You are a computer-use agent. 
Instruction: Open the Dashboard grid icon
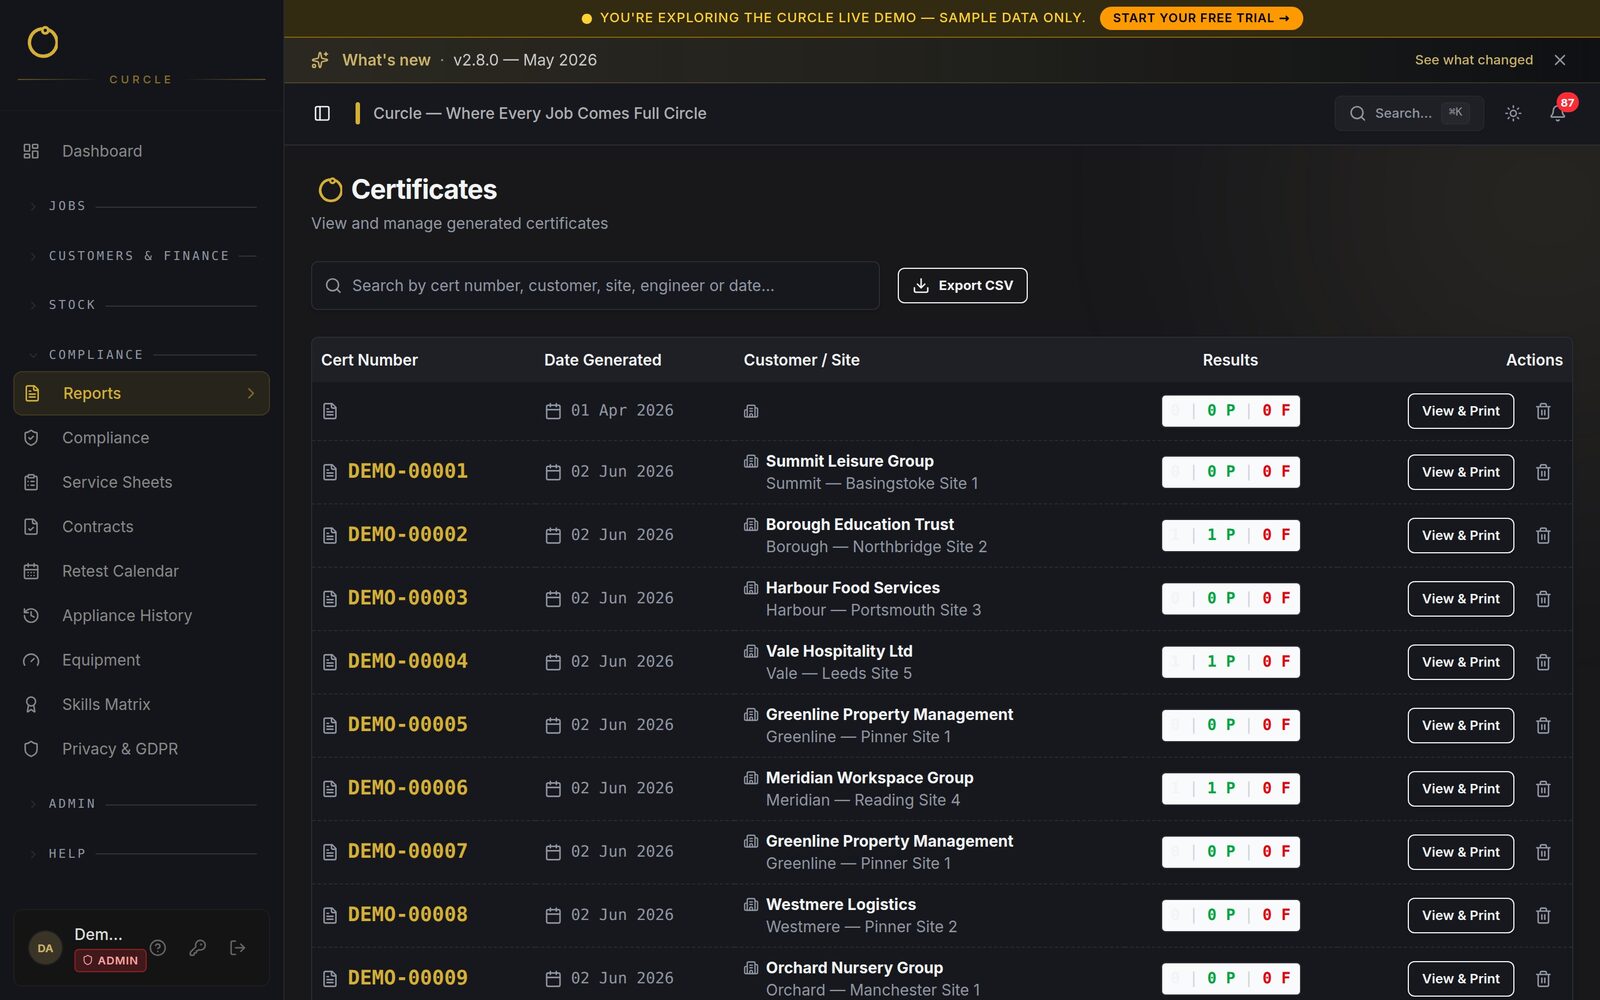coord(31,151)
